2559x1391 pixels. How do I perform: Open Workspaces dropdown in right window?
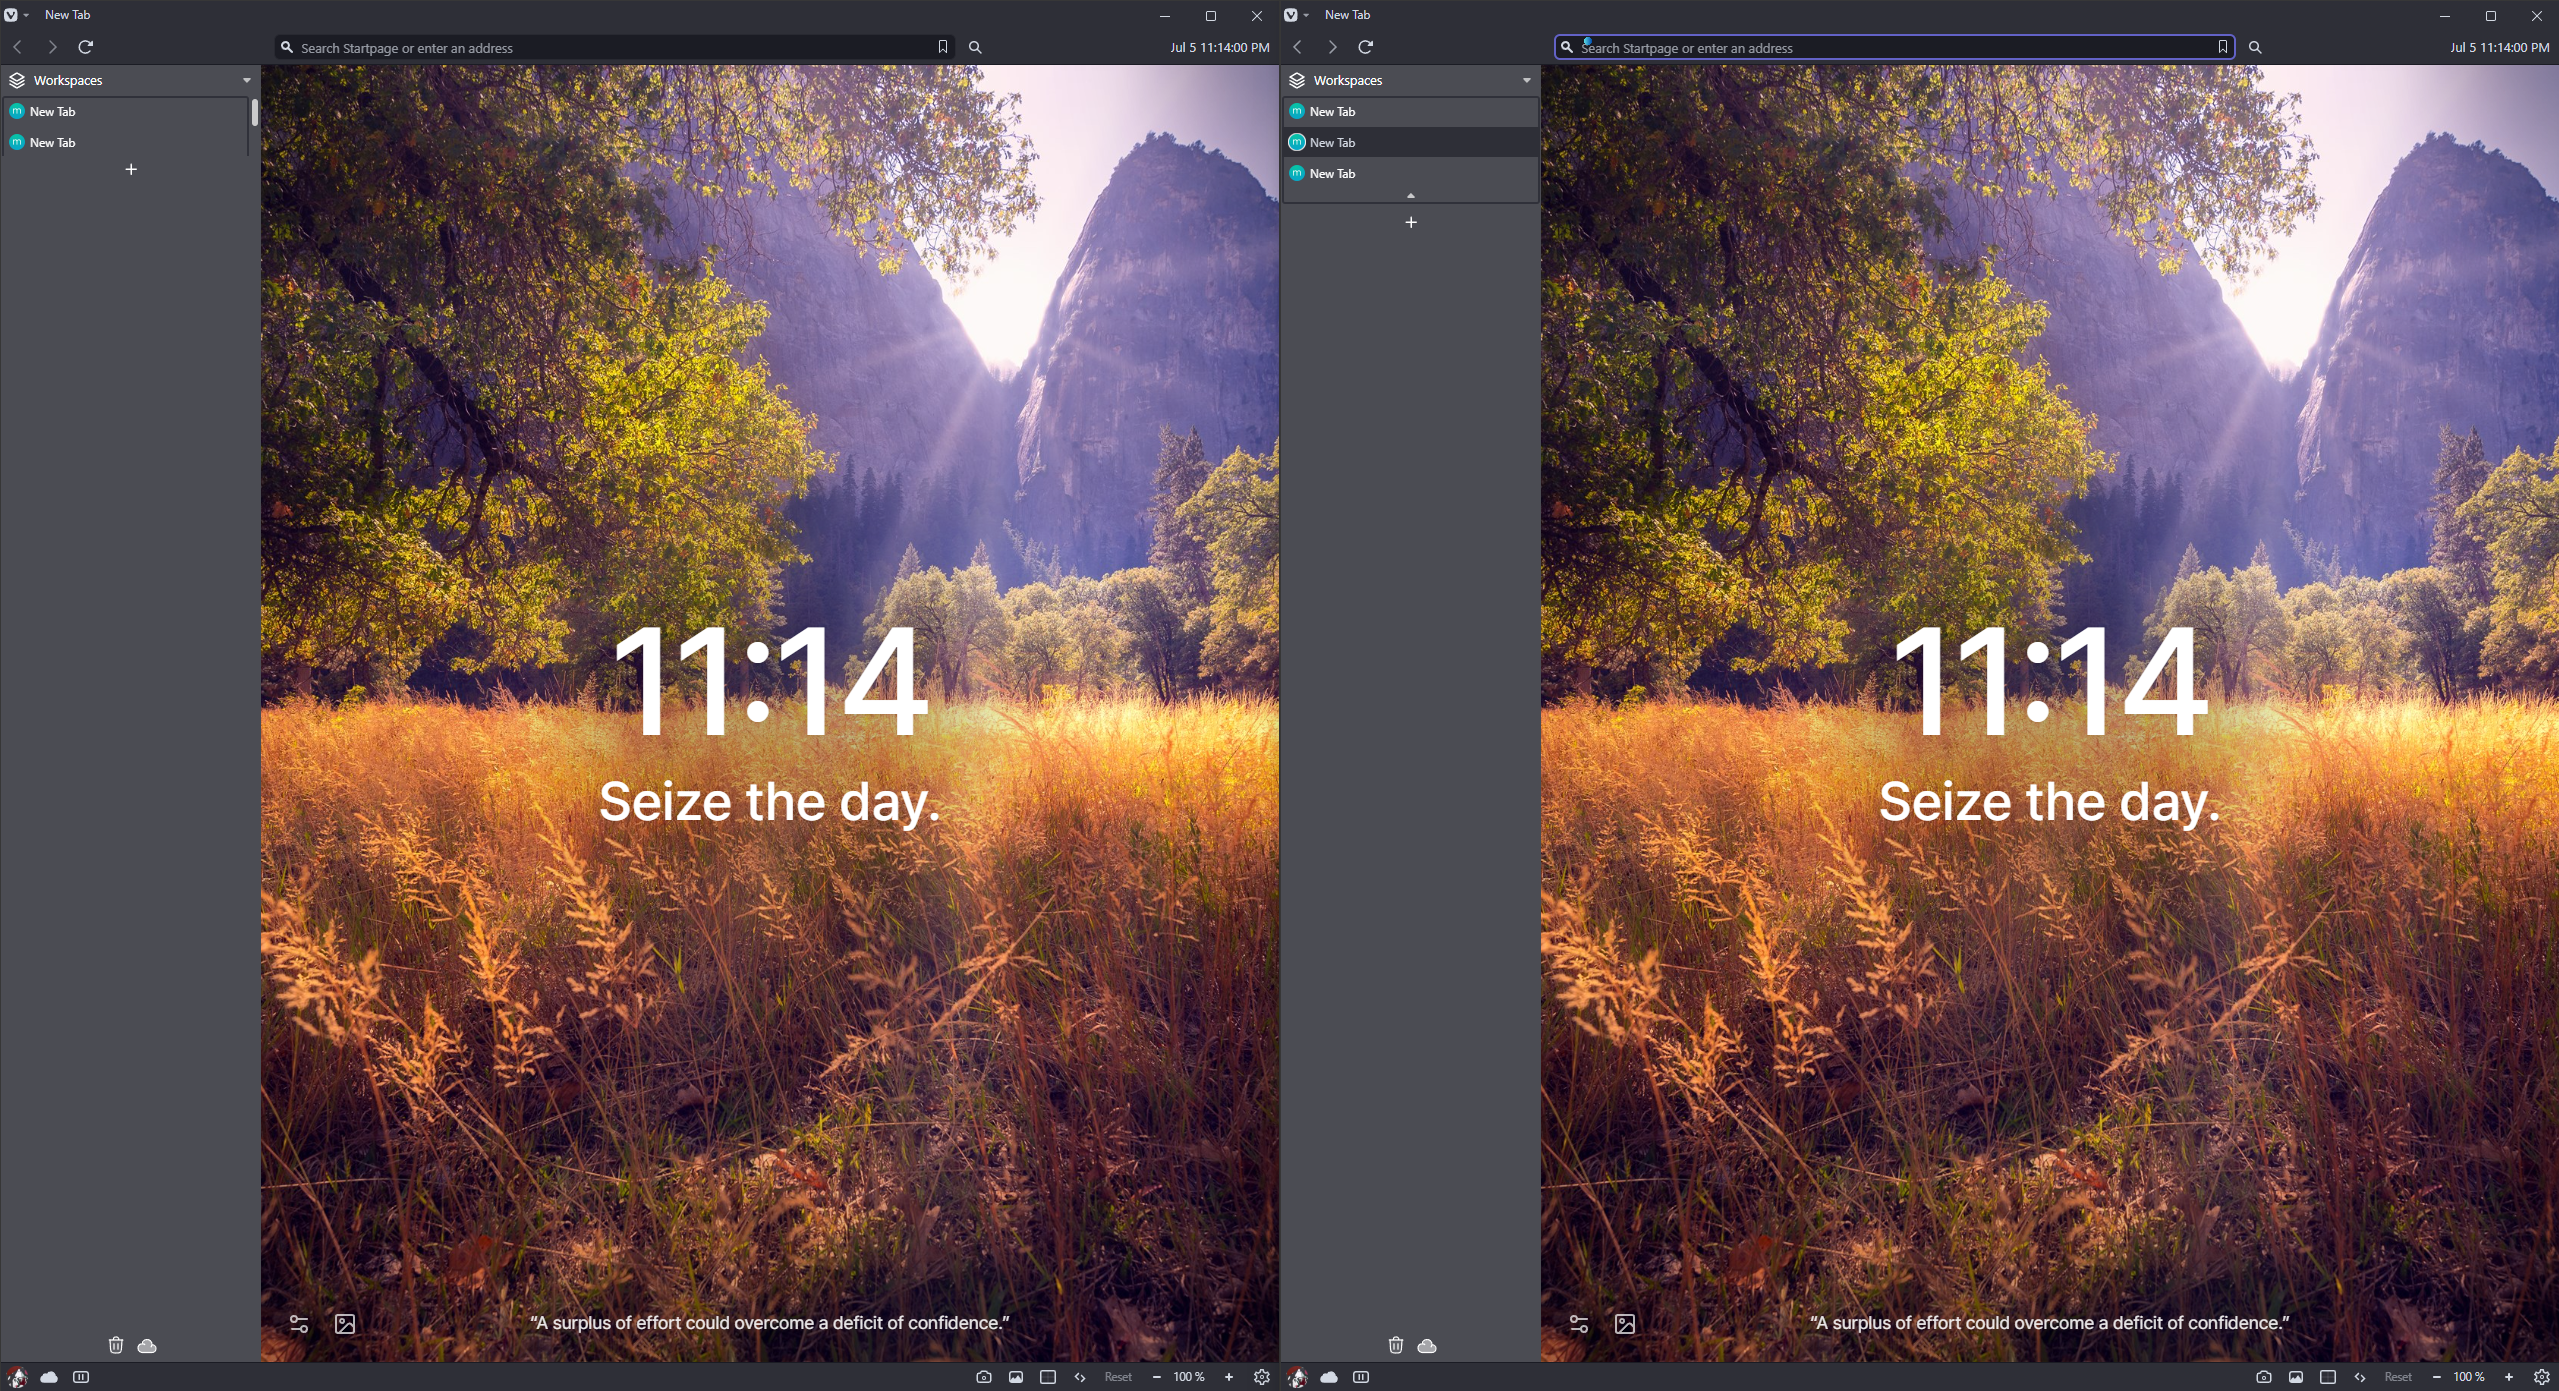pos(1526,80)
